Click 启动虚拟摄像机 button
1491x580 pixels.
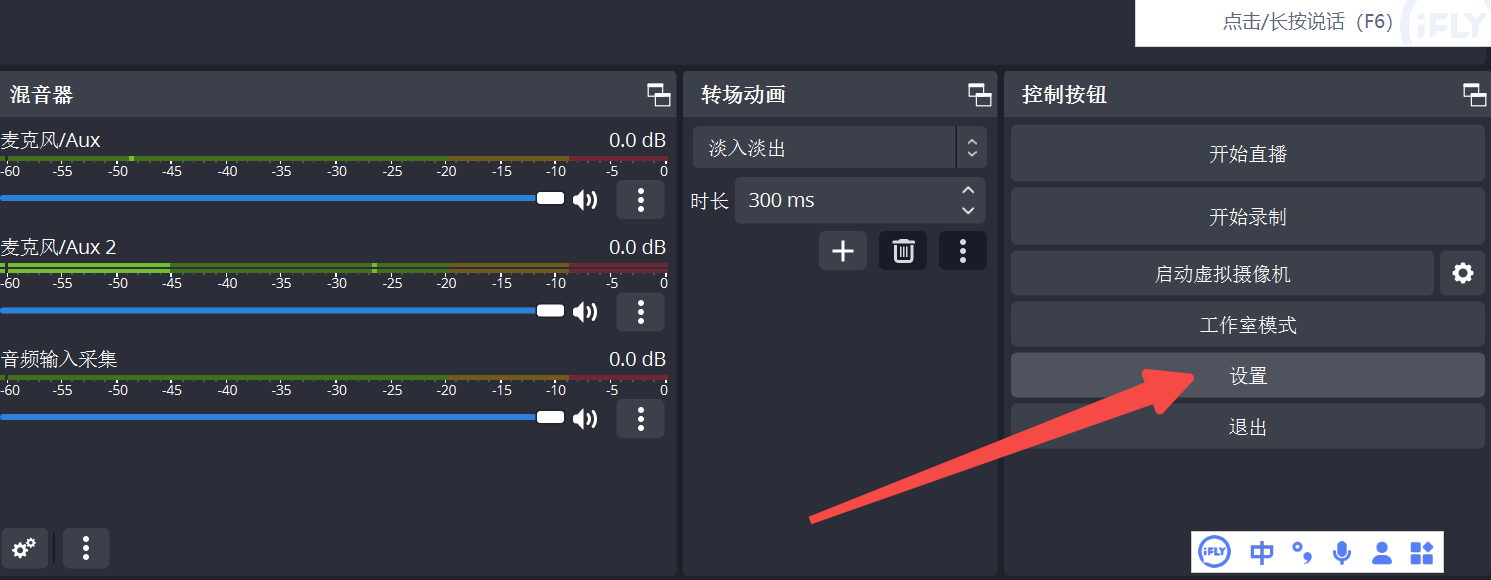[x=1222, y=274]
